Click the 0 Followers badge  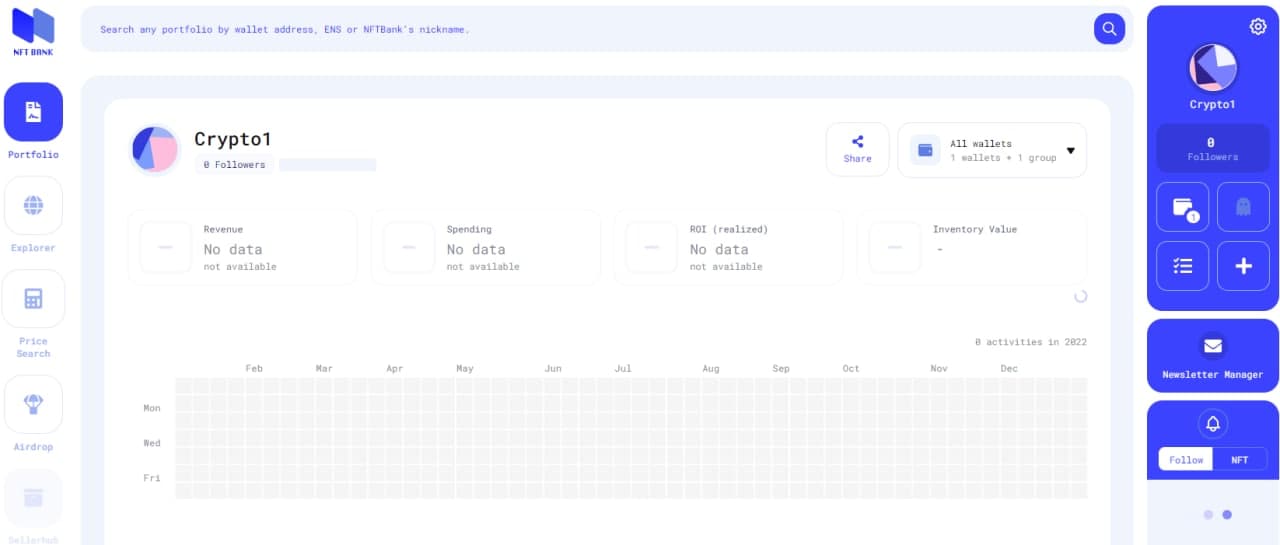coord(234,164)
